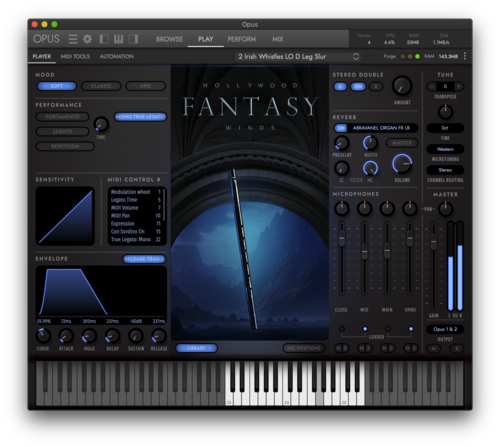
Task: Click the Fine tune knob
Action: (x=445, y=112)
